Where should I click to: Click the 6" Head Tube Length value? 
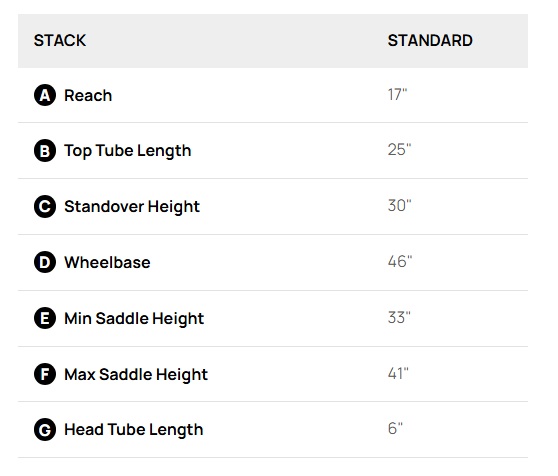(395, 429)
